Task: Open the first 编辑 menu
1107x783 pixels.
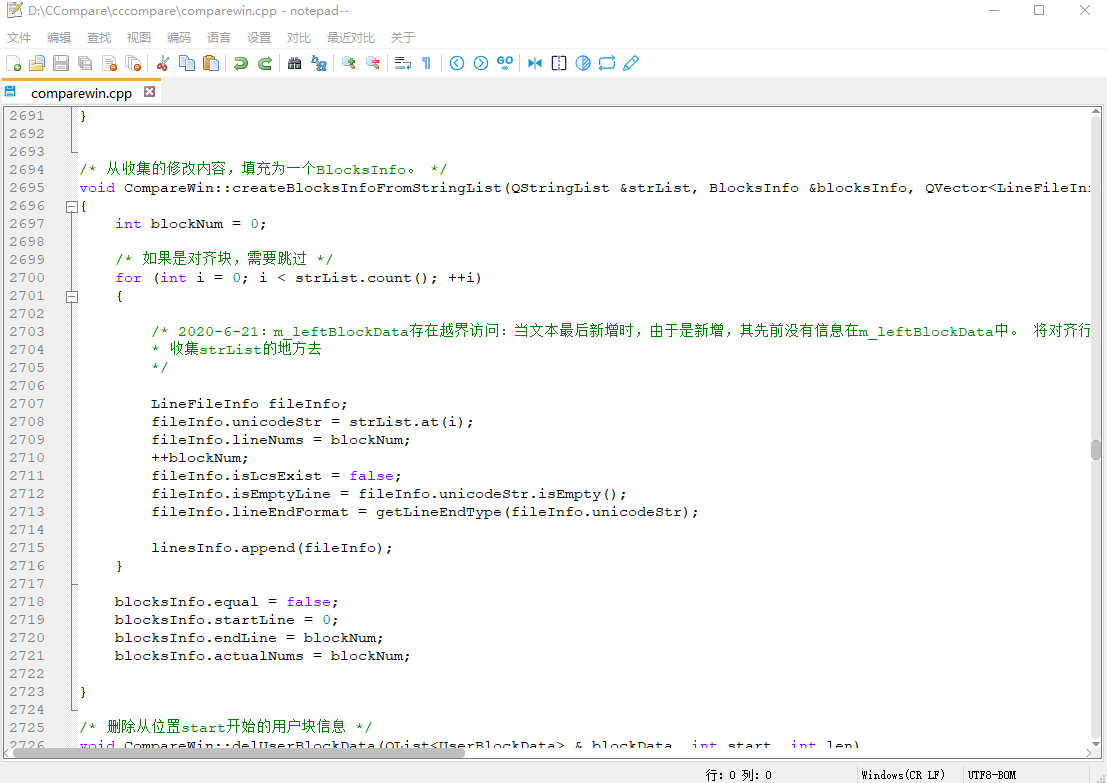Action: click(59, 37)
